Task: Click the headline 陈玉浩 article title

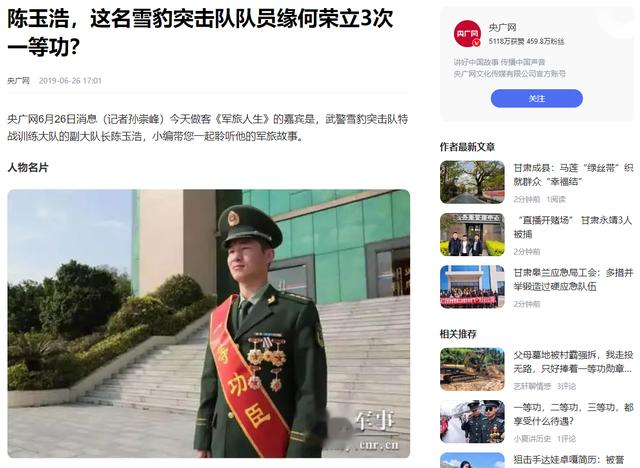Action: [x=200, y=33]
